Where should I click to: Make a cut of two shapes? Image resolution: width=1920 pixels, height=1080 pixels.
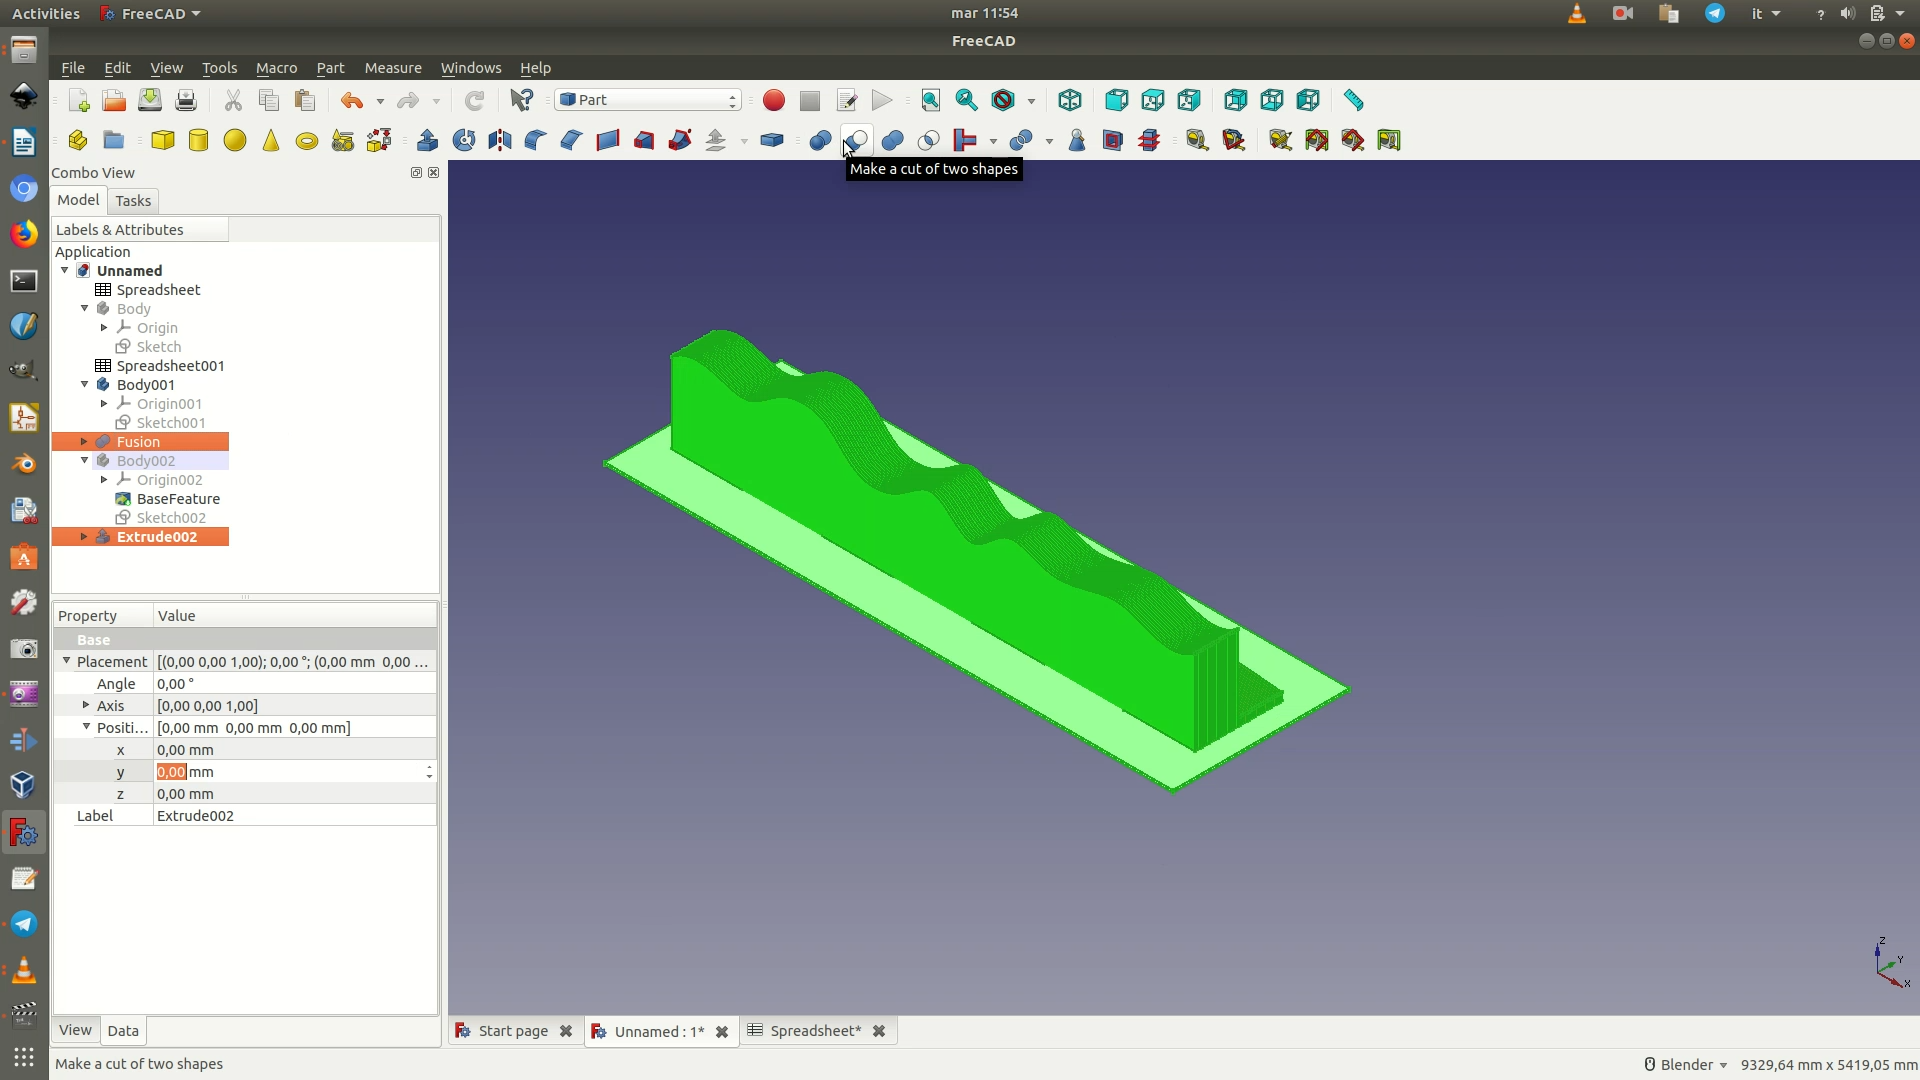[857, 141]
